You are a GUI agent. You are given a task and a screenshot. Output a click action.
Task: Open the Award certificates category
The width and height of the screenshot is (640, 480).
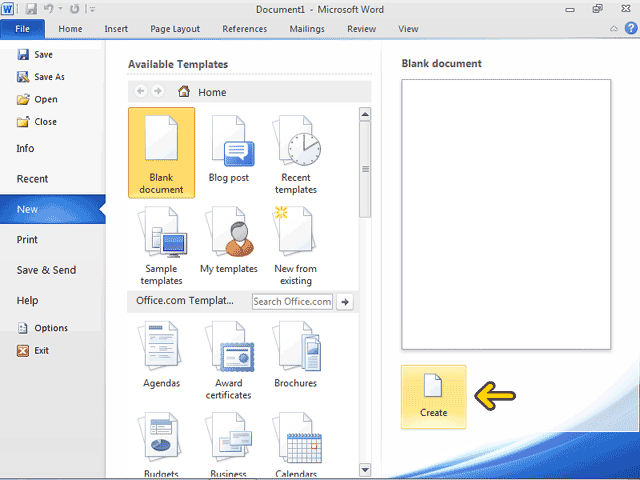pos(229,360)
